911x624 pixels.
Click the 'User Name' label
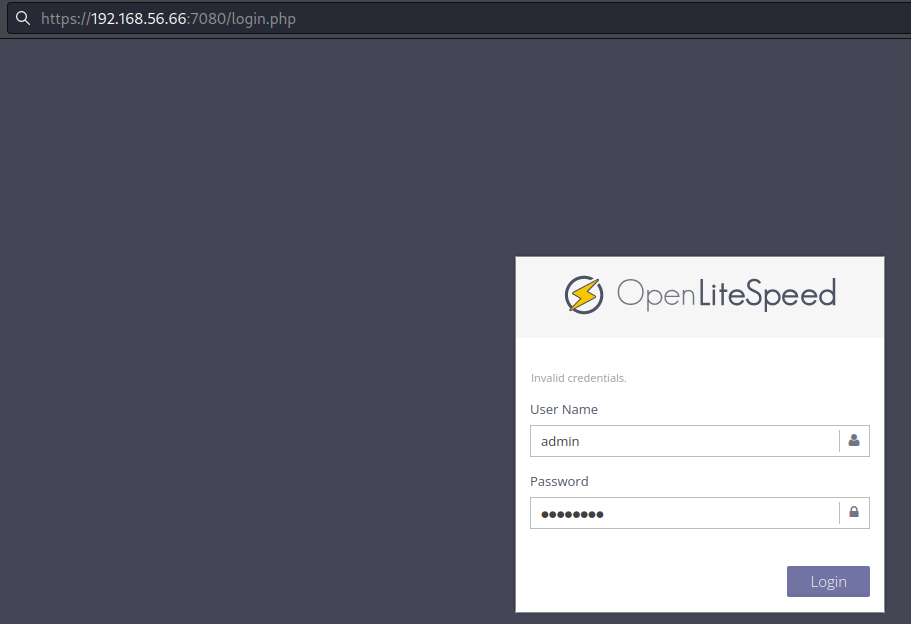click(x=564, y=410)
